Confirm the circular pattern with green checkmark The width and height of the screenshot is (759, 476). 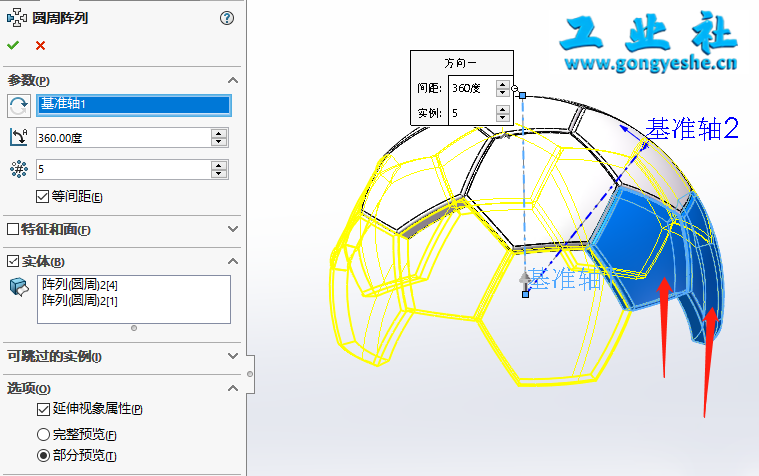[x=13, y=46]
